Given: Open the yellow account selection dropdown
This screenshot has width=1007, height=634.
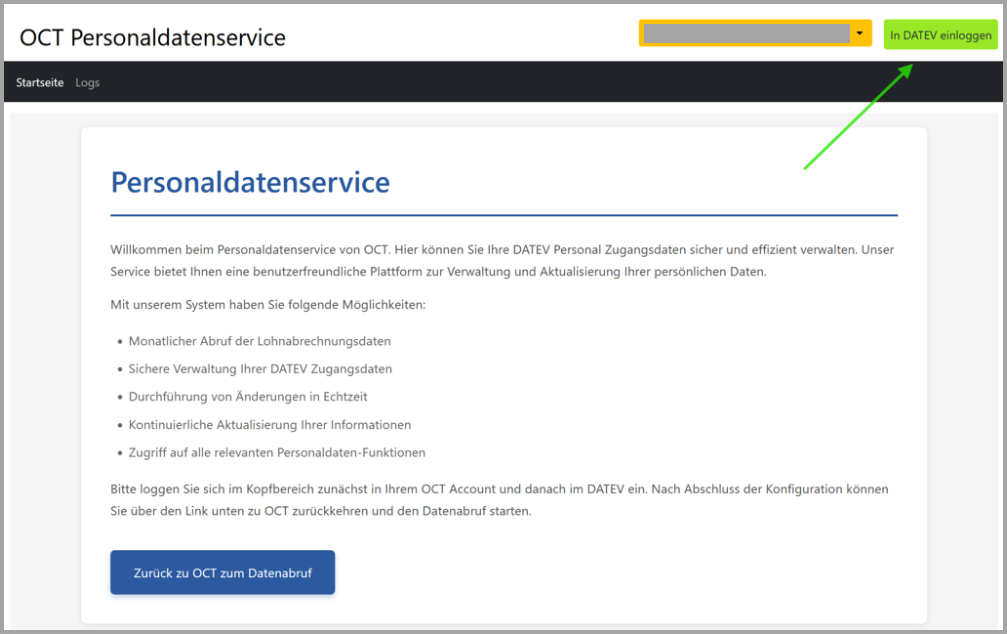Looking at the screenshot, I should pyautogui.click(x=755, y=33).
